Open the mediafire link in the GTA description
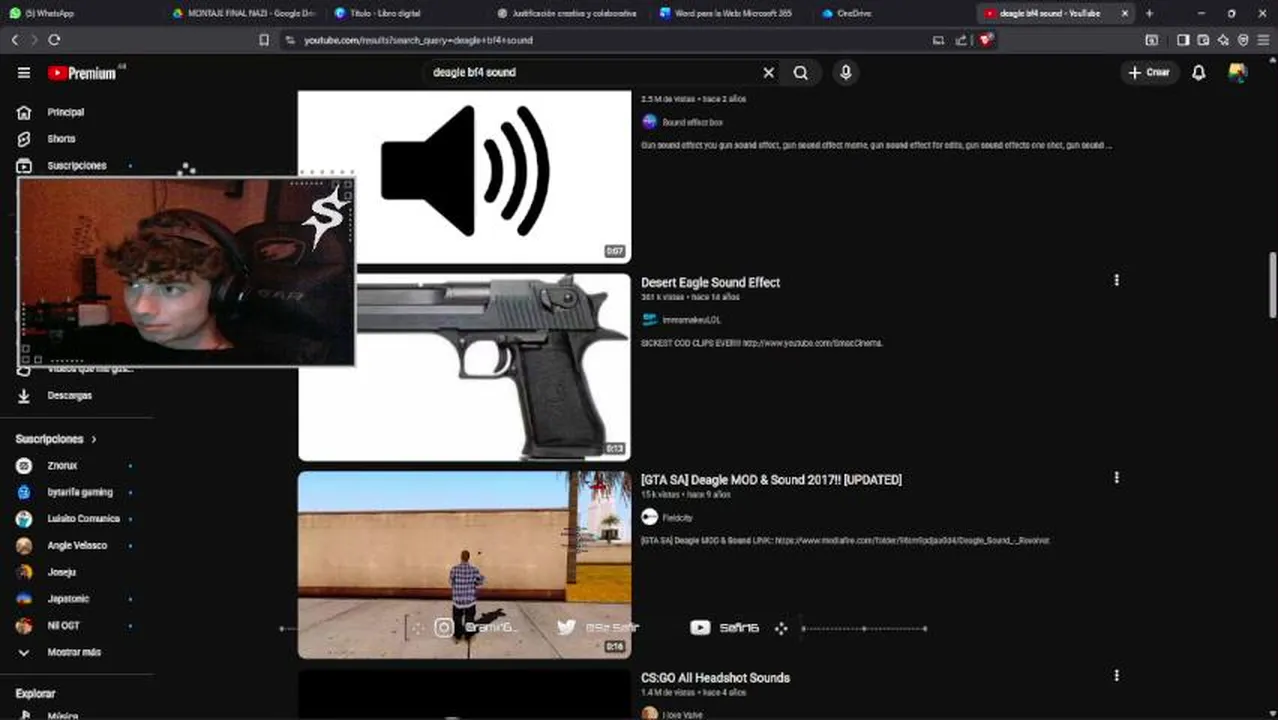 [x=912, y=540]
